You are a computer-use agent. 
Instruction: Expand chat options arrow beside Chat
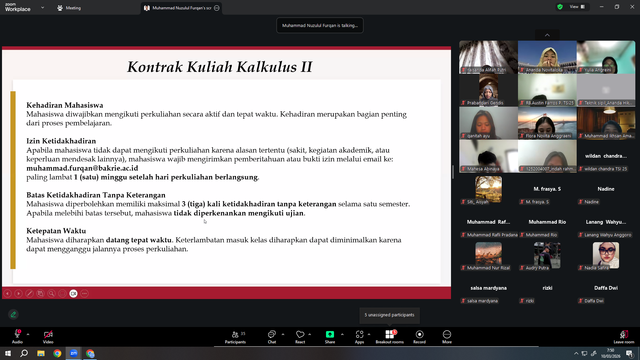tap(283, 334)
